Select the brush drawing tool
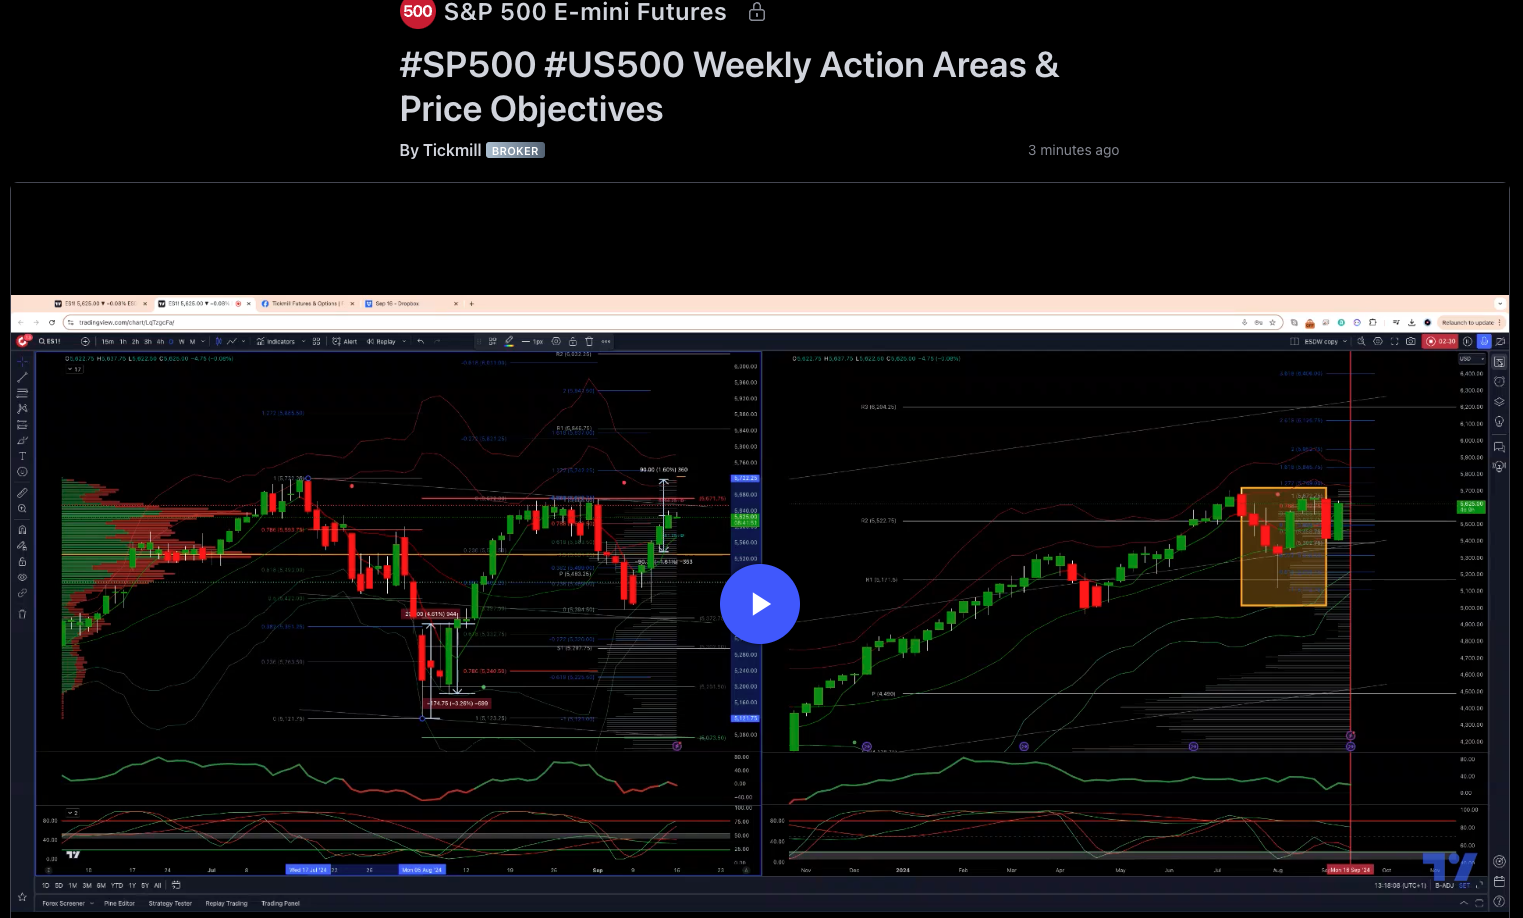 [x=22, y=440]
